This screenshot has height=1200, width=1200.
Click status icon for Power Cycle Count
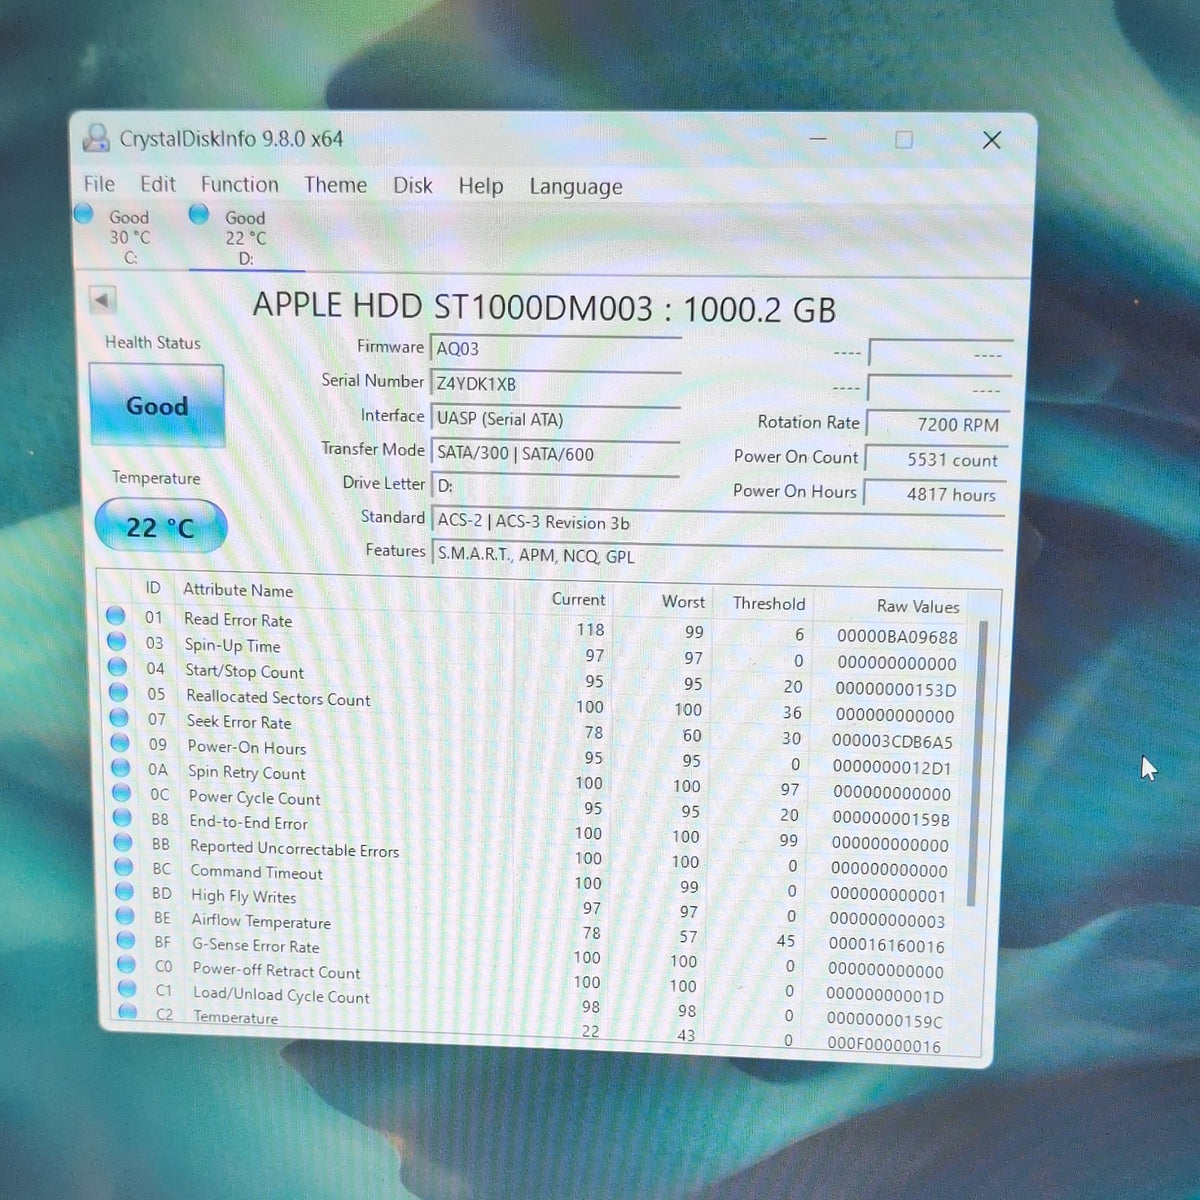(x=122, y=793)
